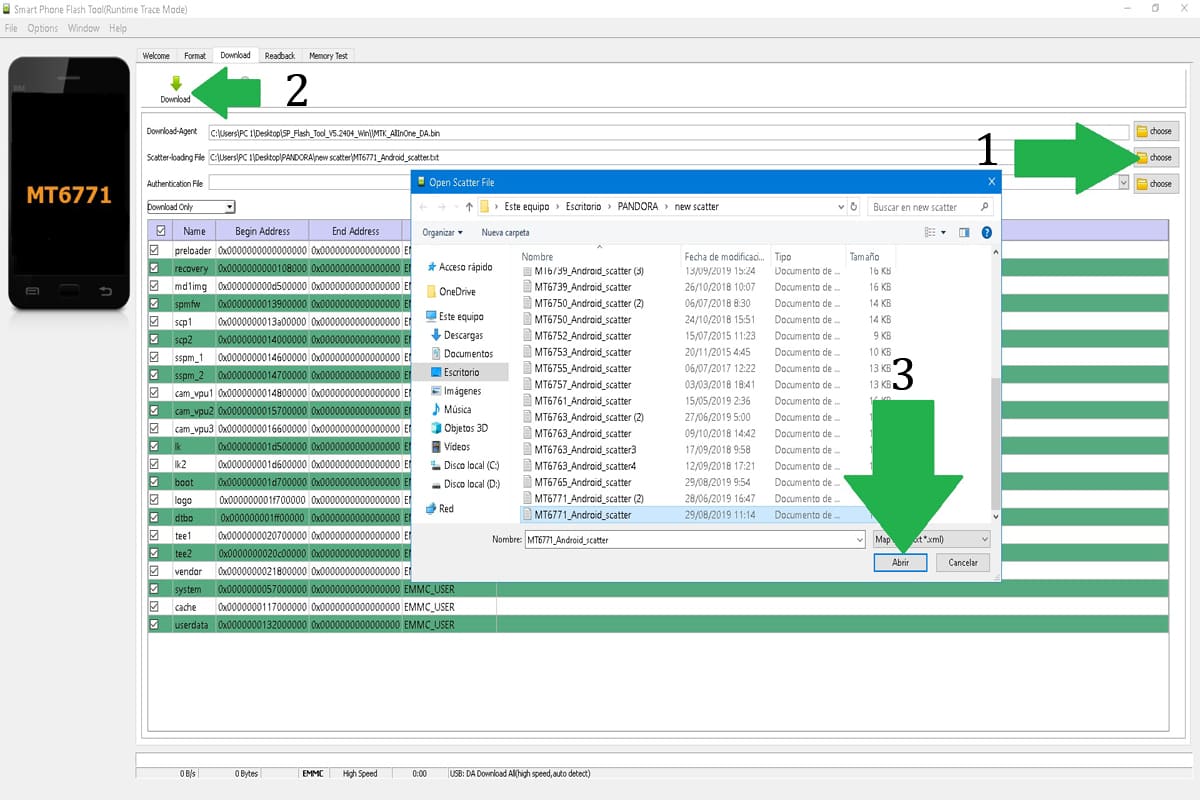Click the Abrir button
This screenshot has height=800, width=1200.
(900, 563)
